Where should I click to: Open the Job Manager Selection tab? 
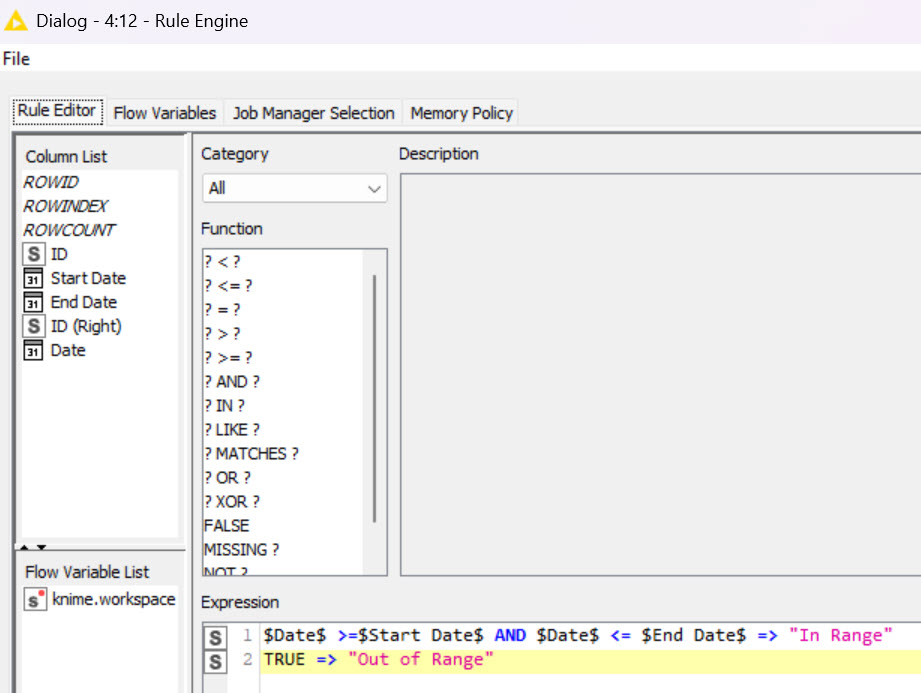(313, 113)
